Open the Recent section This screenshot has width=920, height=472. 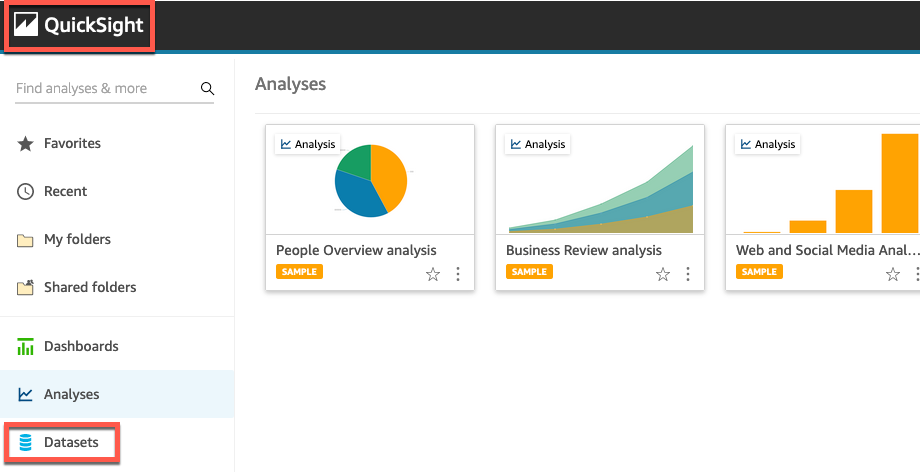(65, 192)
